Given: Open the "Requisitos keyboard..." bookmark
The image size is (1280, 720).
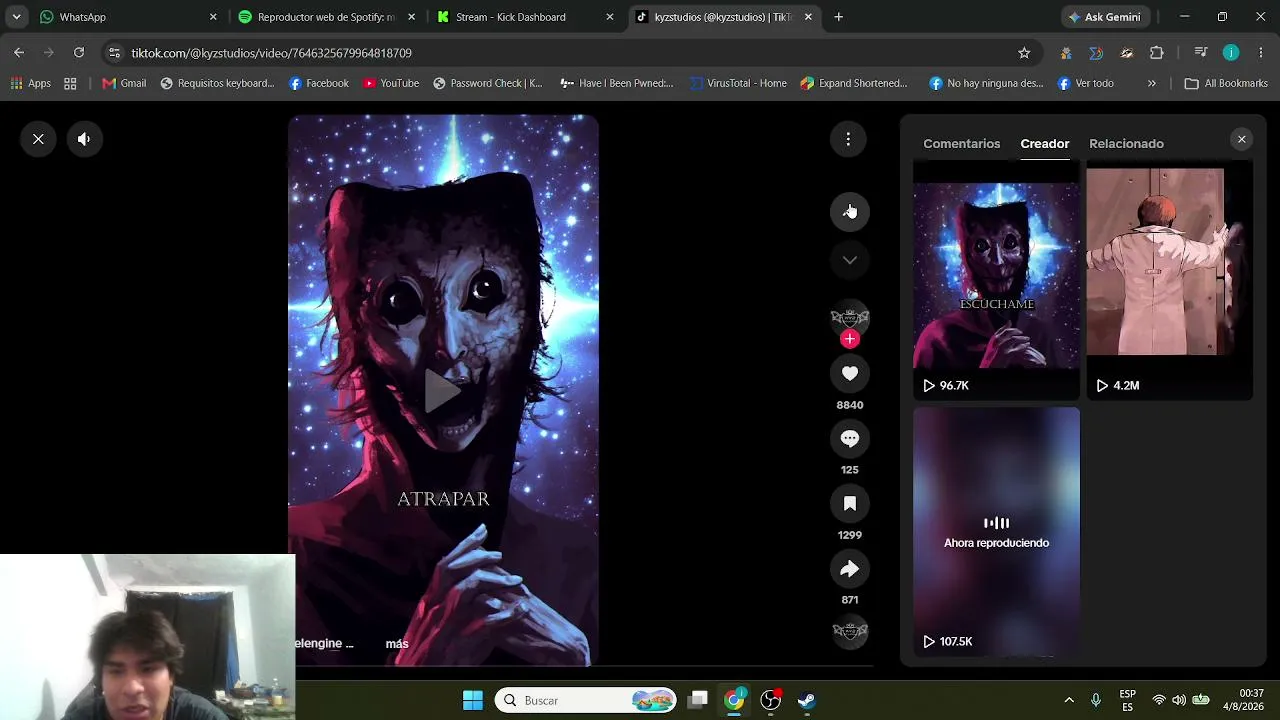Looking at the screenshot, I should tap(217, 84).
